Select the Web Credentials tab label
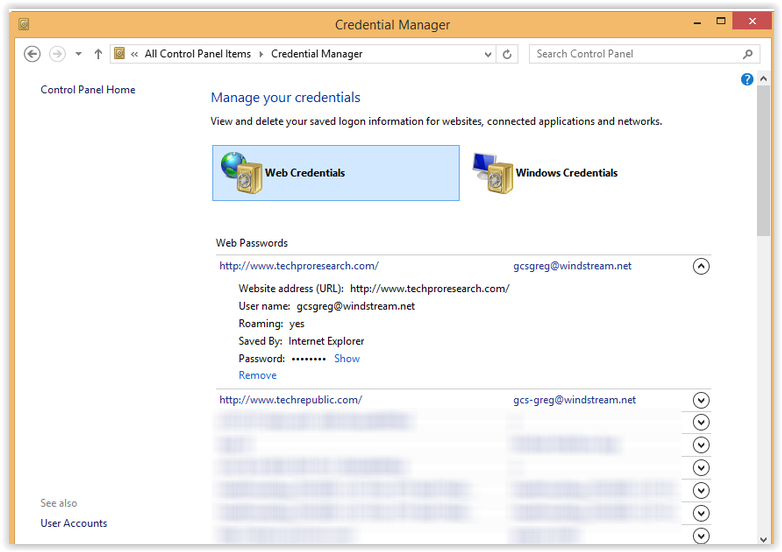The width and height of the screenshot is (782, 552). 305,173
